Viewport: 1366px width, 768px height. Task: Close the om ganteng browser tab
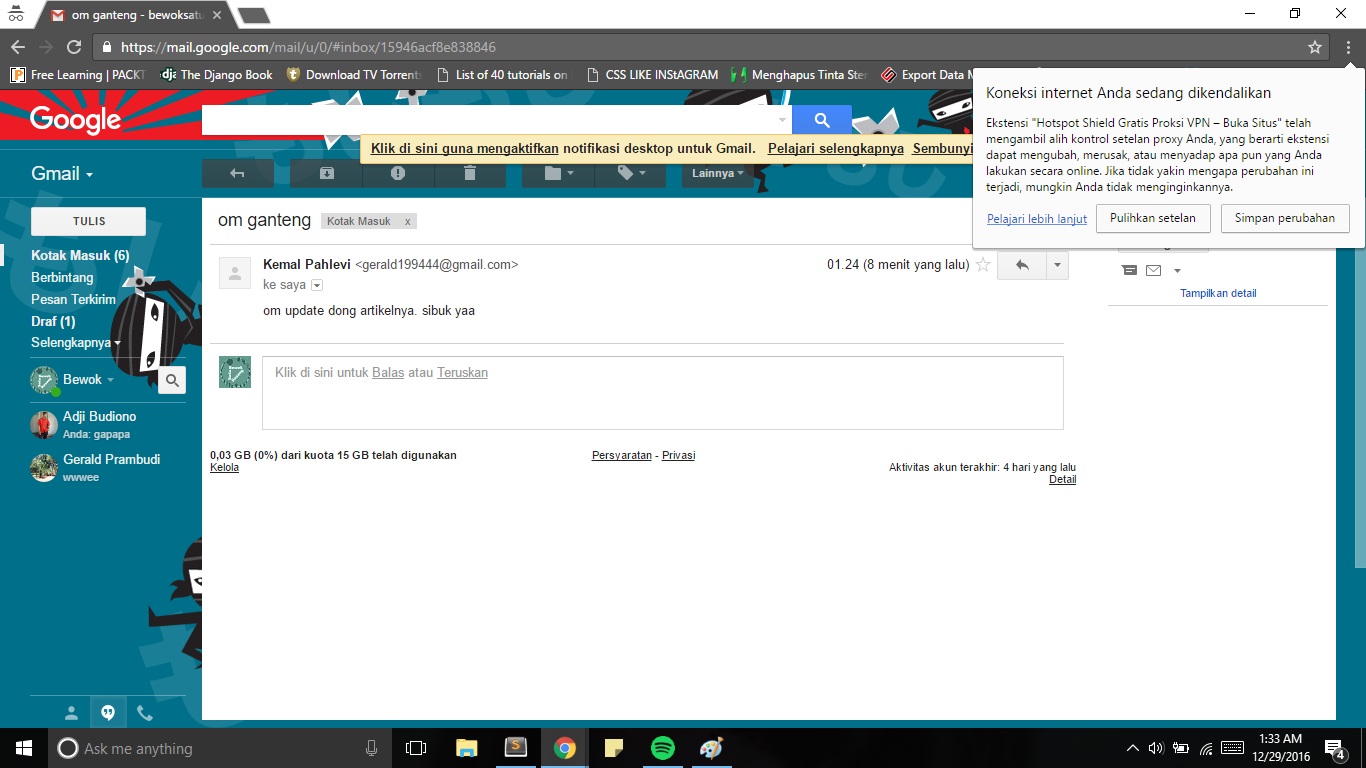(217, 15)
